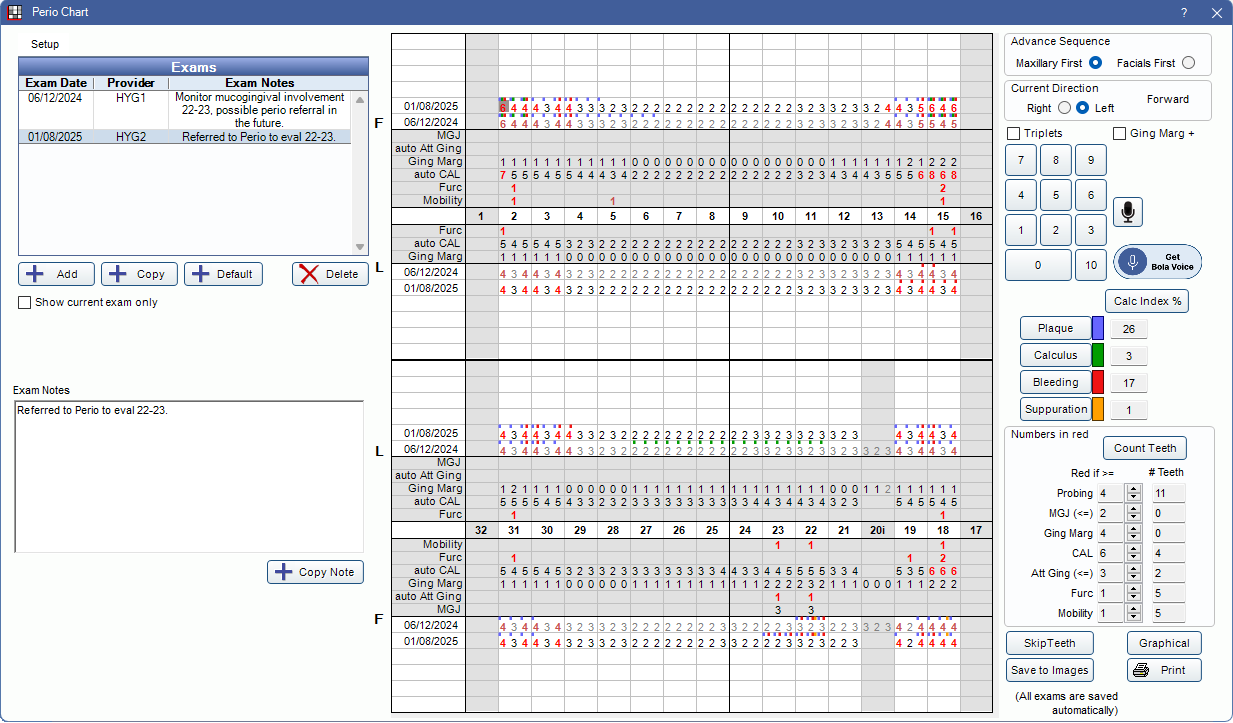Image resolution: width=1233 pixels, height=723 pixels.
Task: Click the Perio Chart title bar icon
Action: (x=16, y=11)
